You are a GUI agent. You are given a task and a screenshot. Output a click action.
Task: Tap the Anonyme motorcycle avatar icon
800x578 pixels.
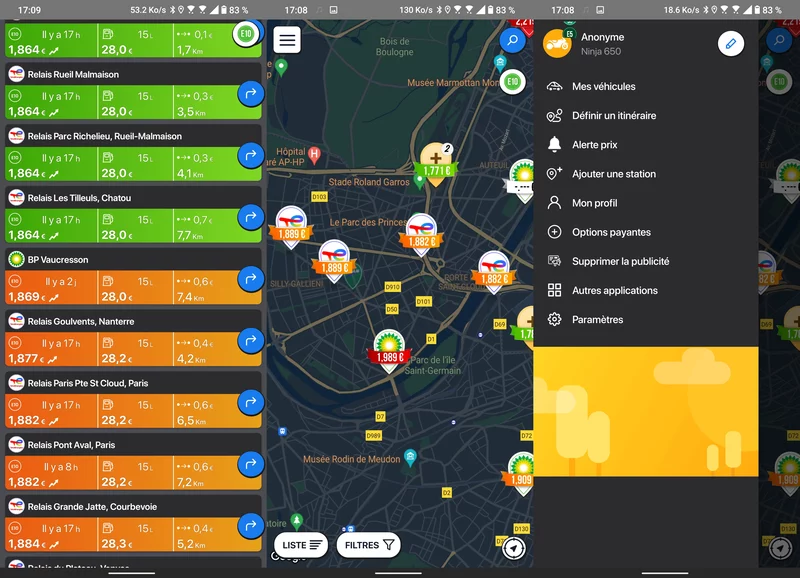tap(557, 43)
